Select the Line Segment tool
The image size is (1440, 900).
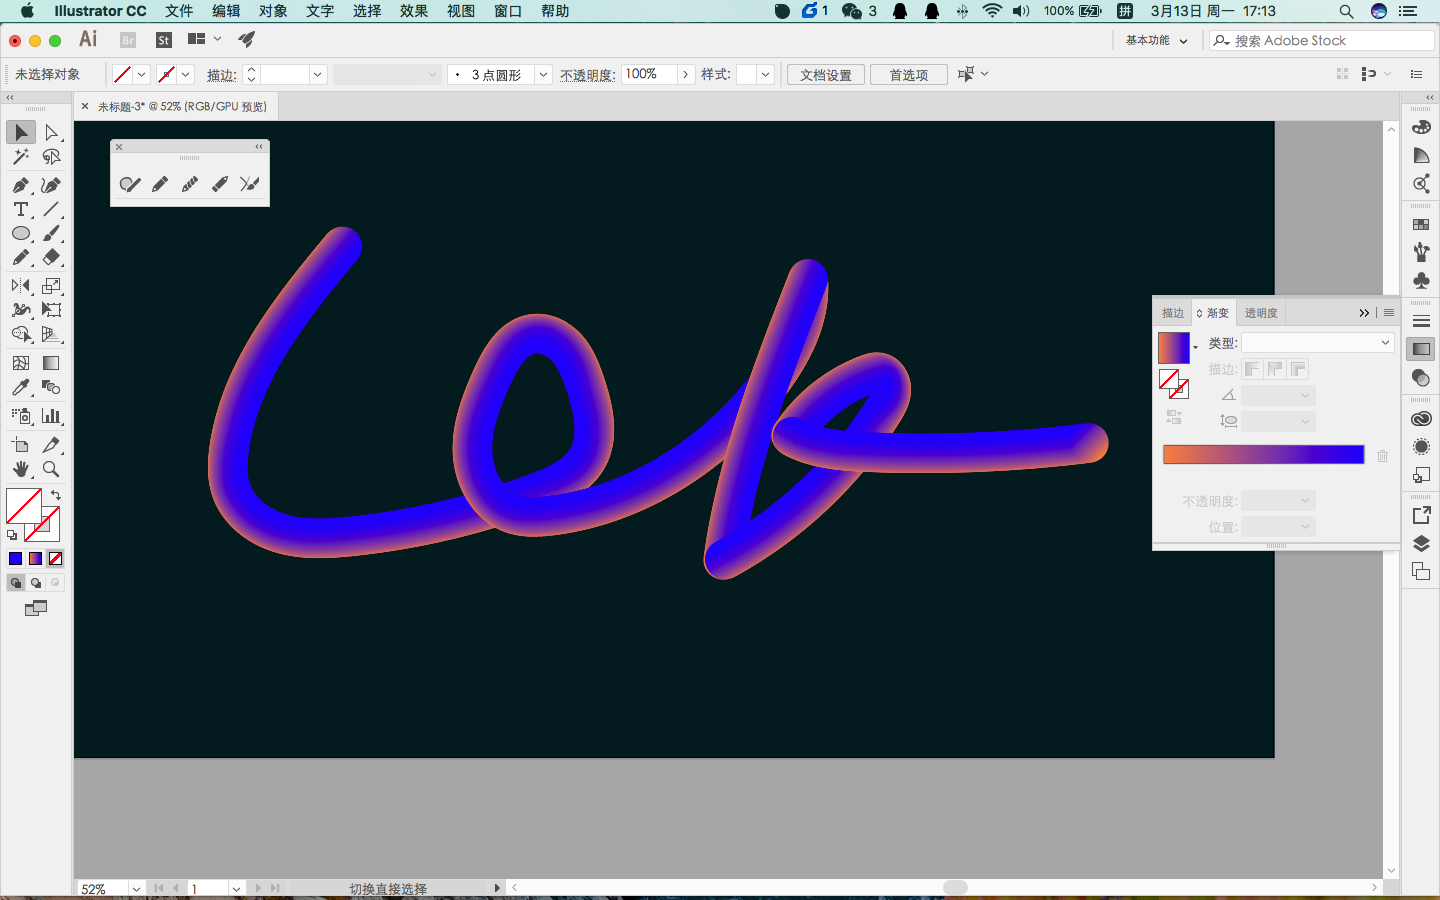click(x=52, y=209)
